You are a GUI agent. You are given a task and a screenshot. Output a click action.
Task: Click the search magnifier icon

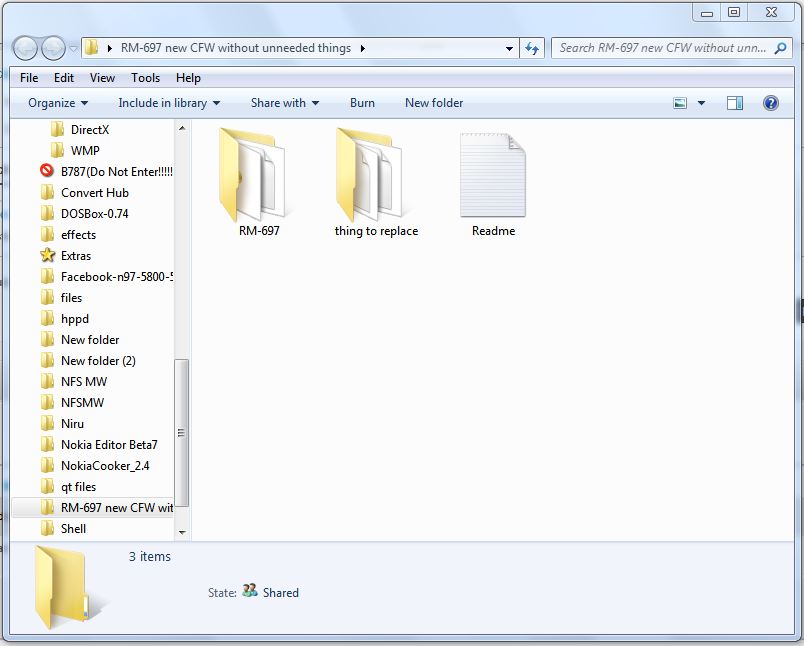coord(780,48)
